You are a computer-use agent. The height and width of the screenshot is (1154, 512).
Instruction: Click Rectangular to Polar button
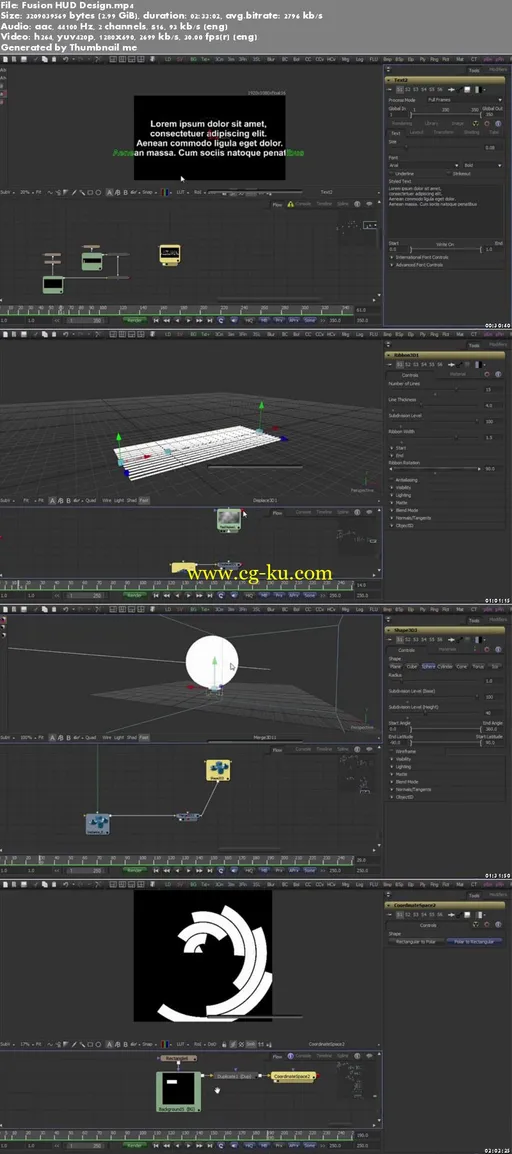(417, 941)
